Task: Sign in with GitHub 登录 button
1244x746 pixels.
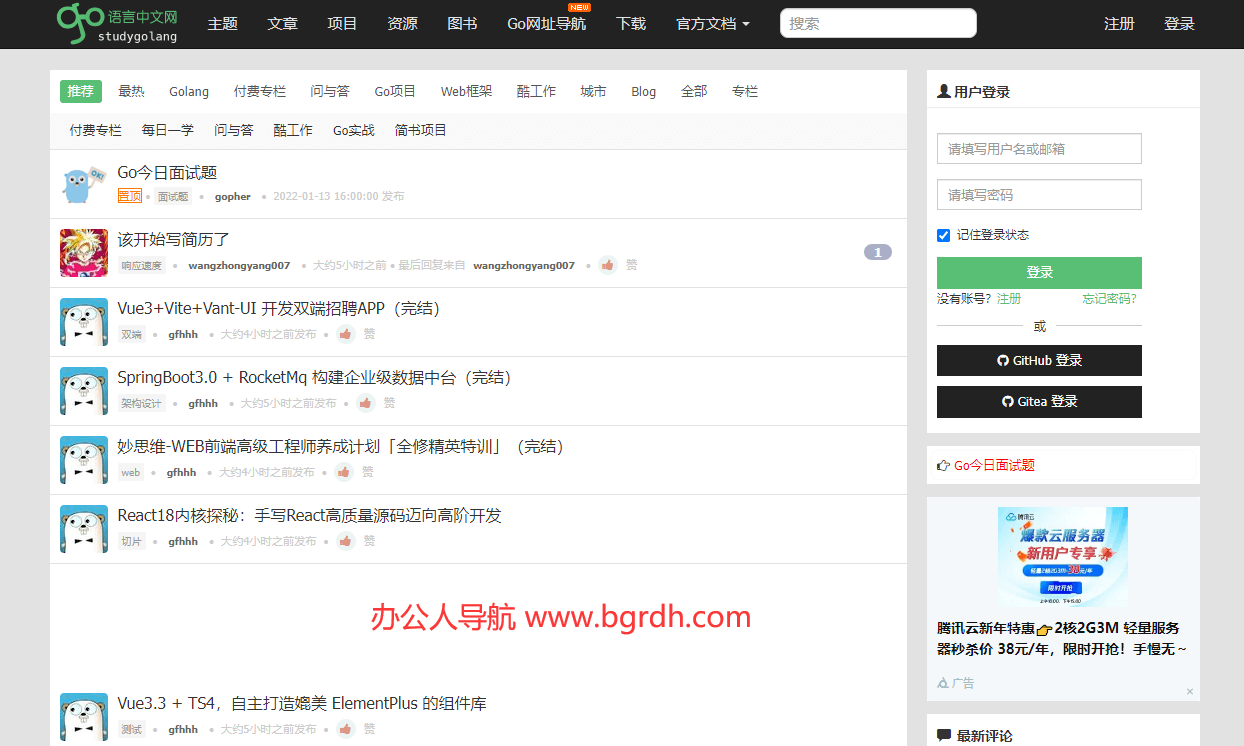Action: 1039,360
